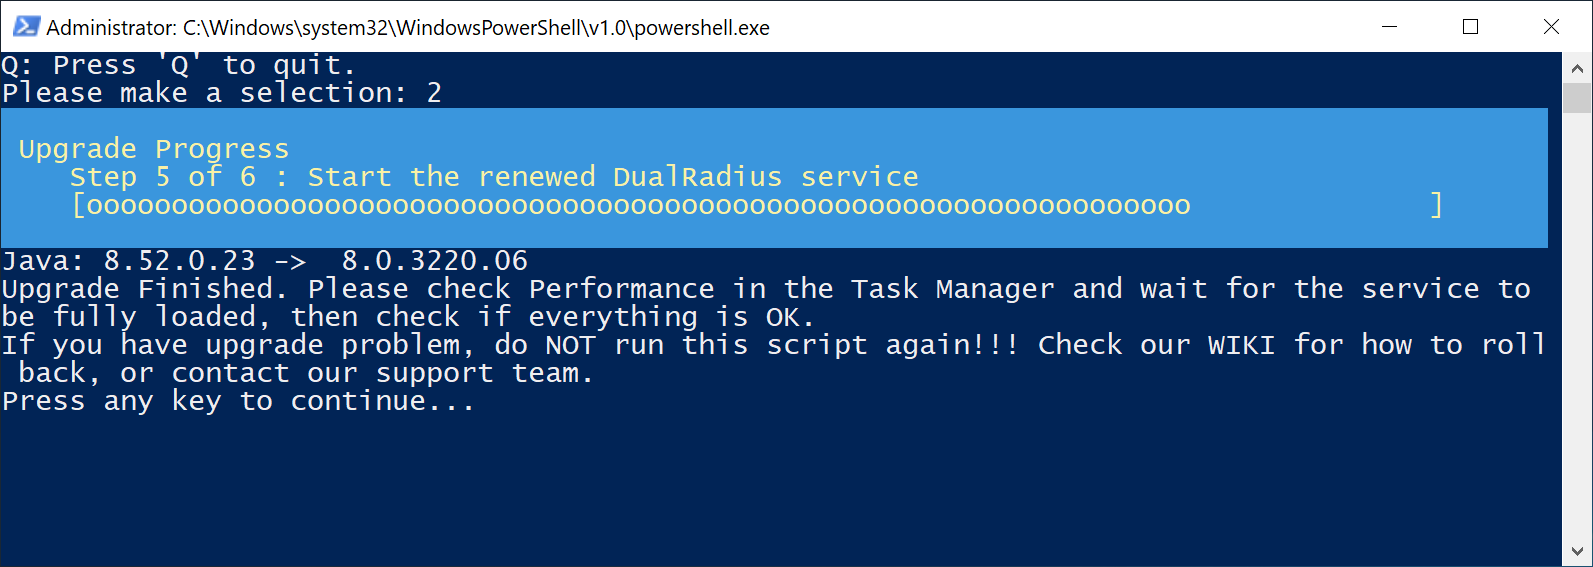Click the PowerShell icon in the title bar

(26, 27)
